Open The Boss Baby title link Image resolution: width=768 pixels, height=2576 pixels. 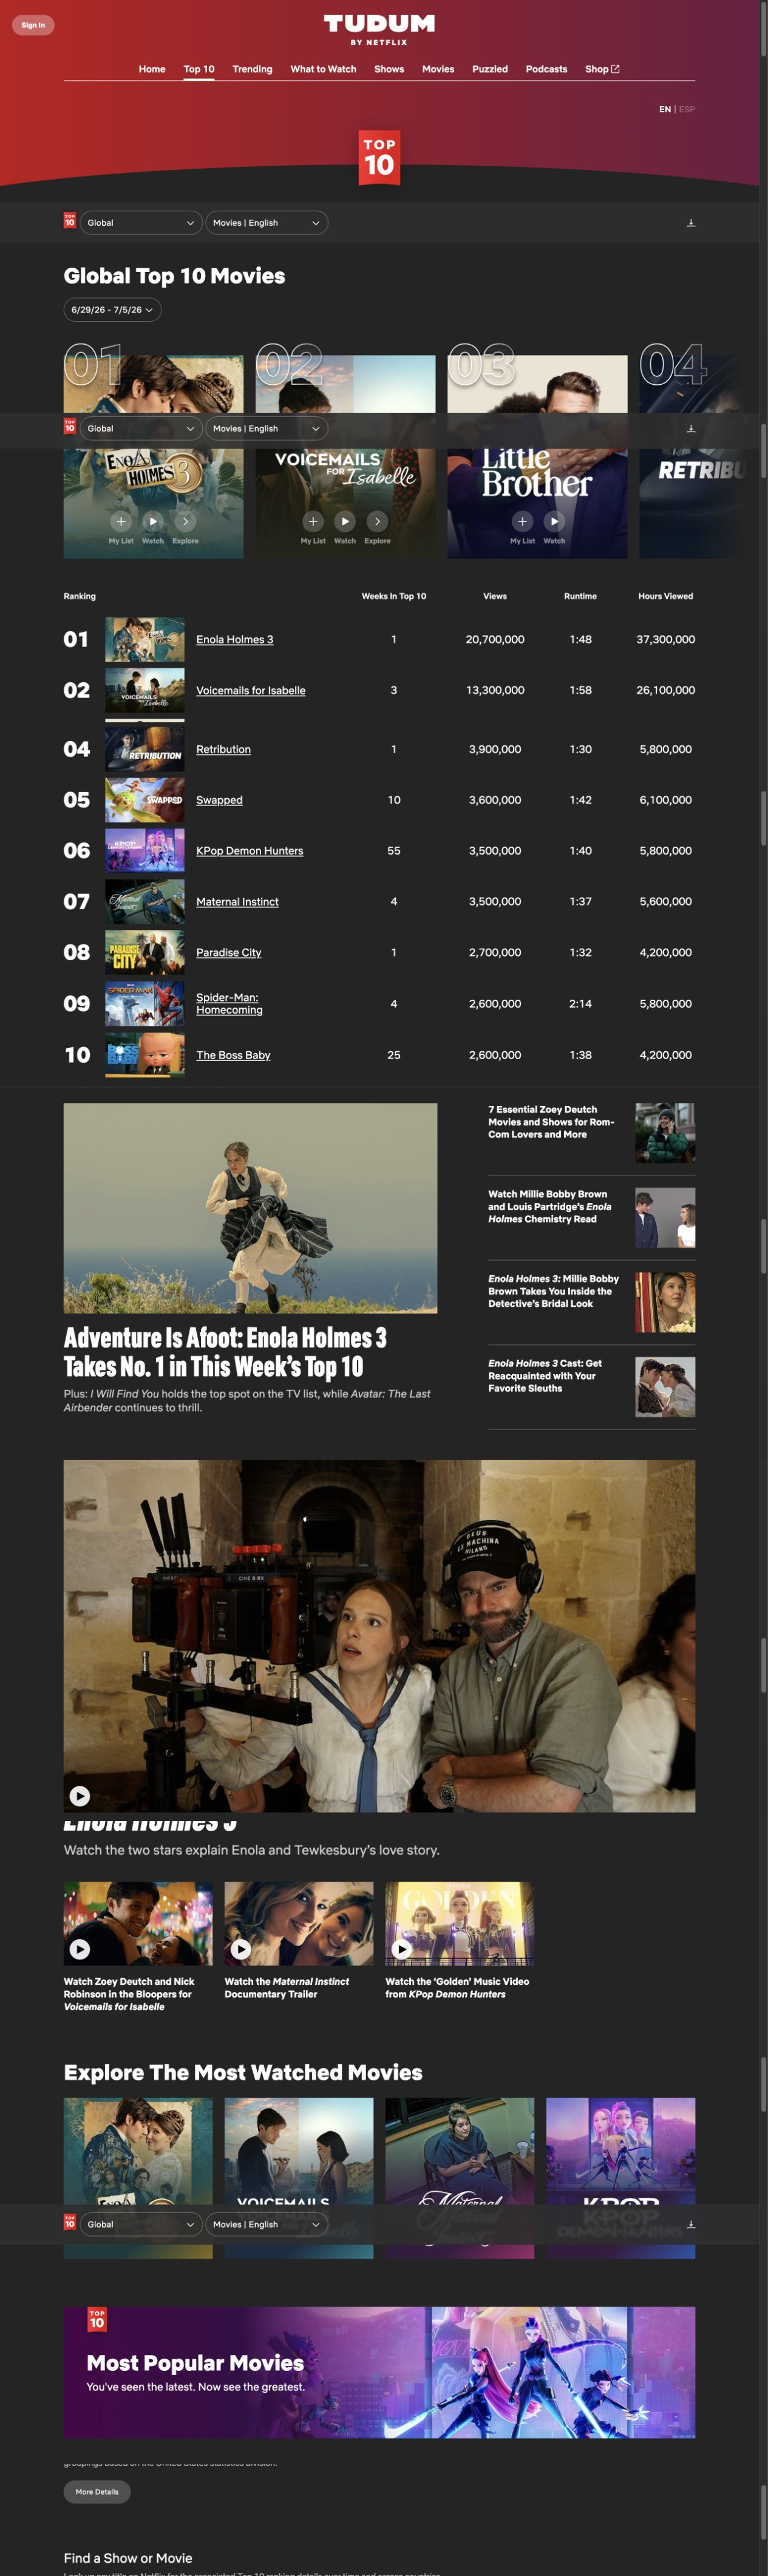pos(233,1056)
